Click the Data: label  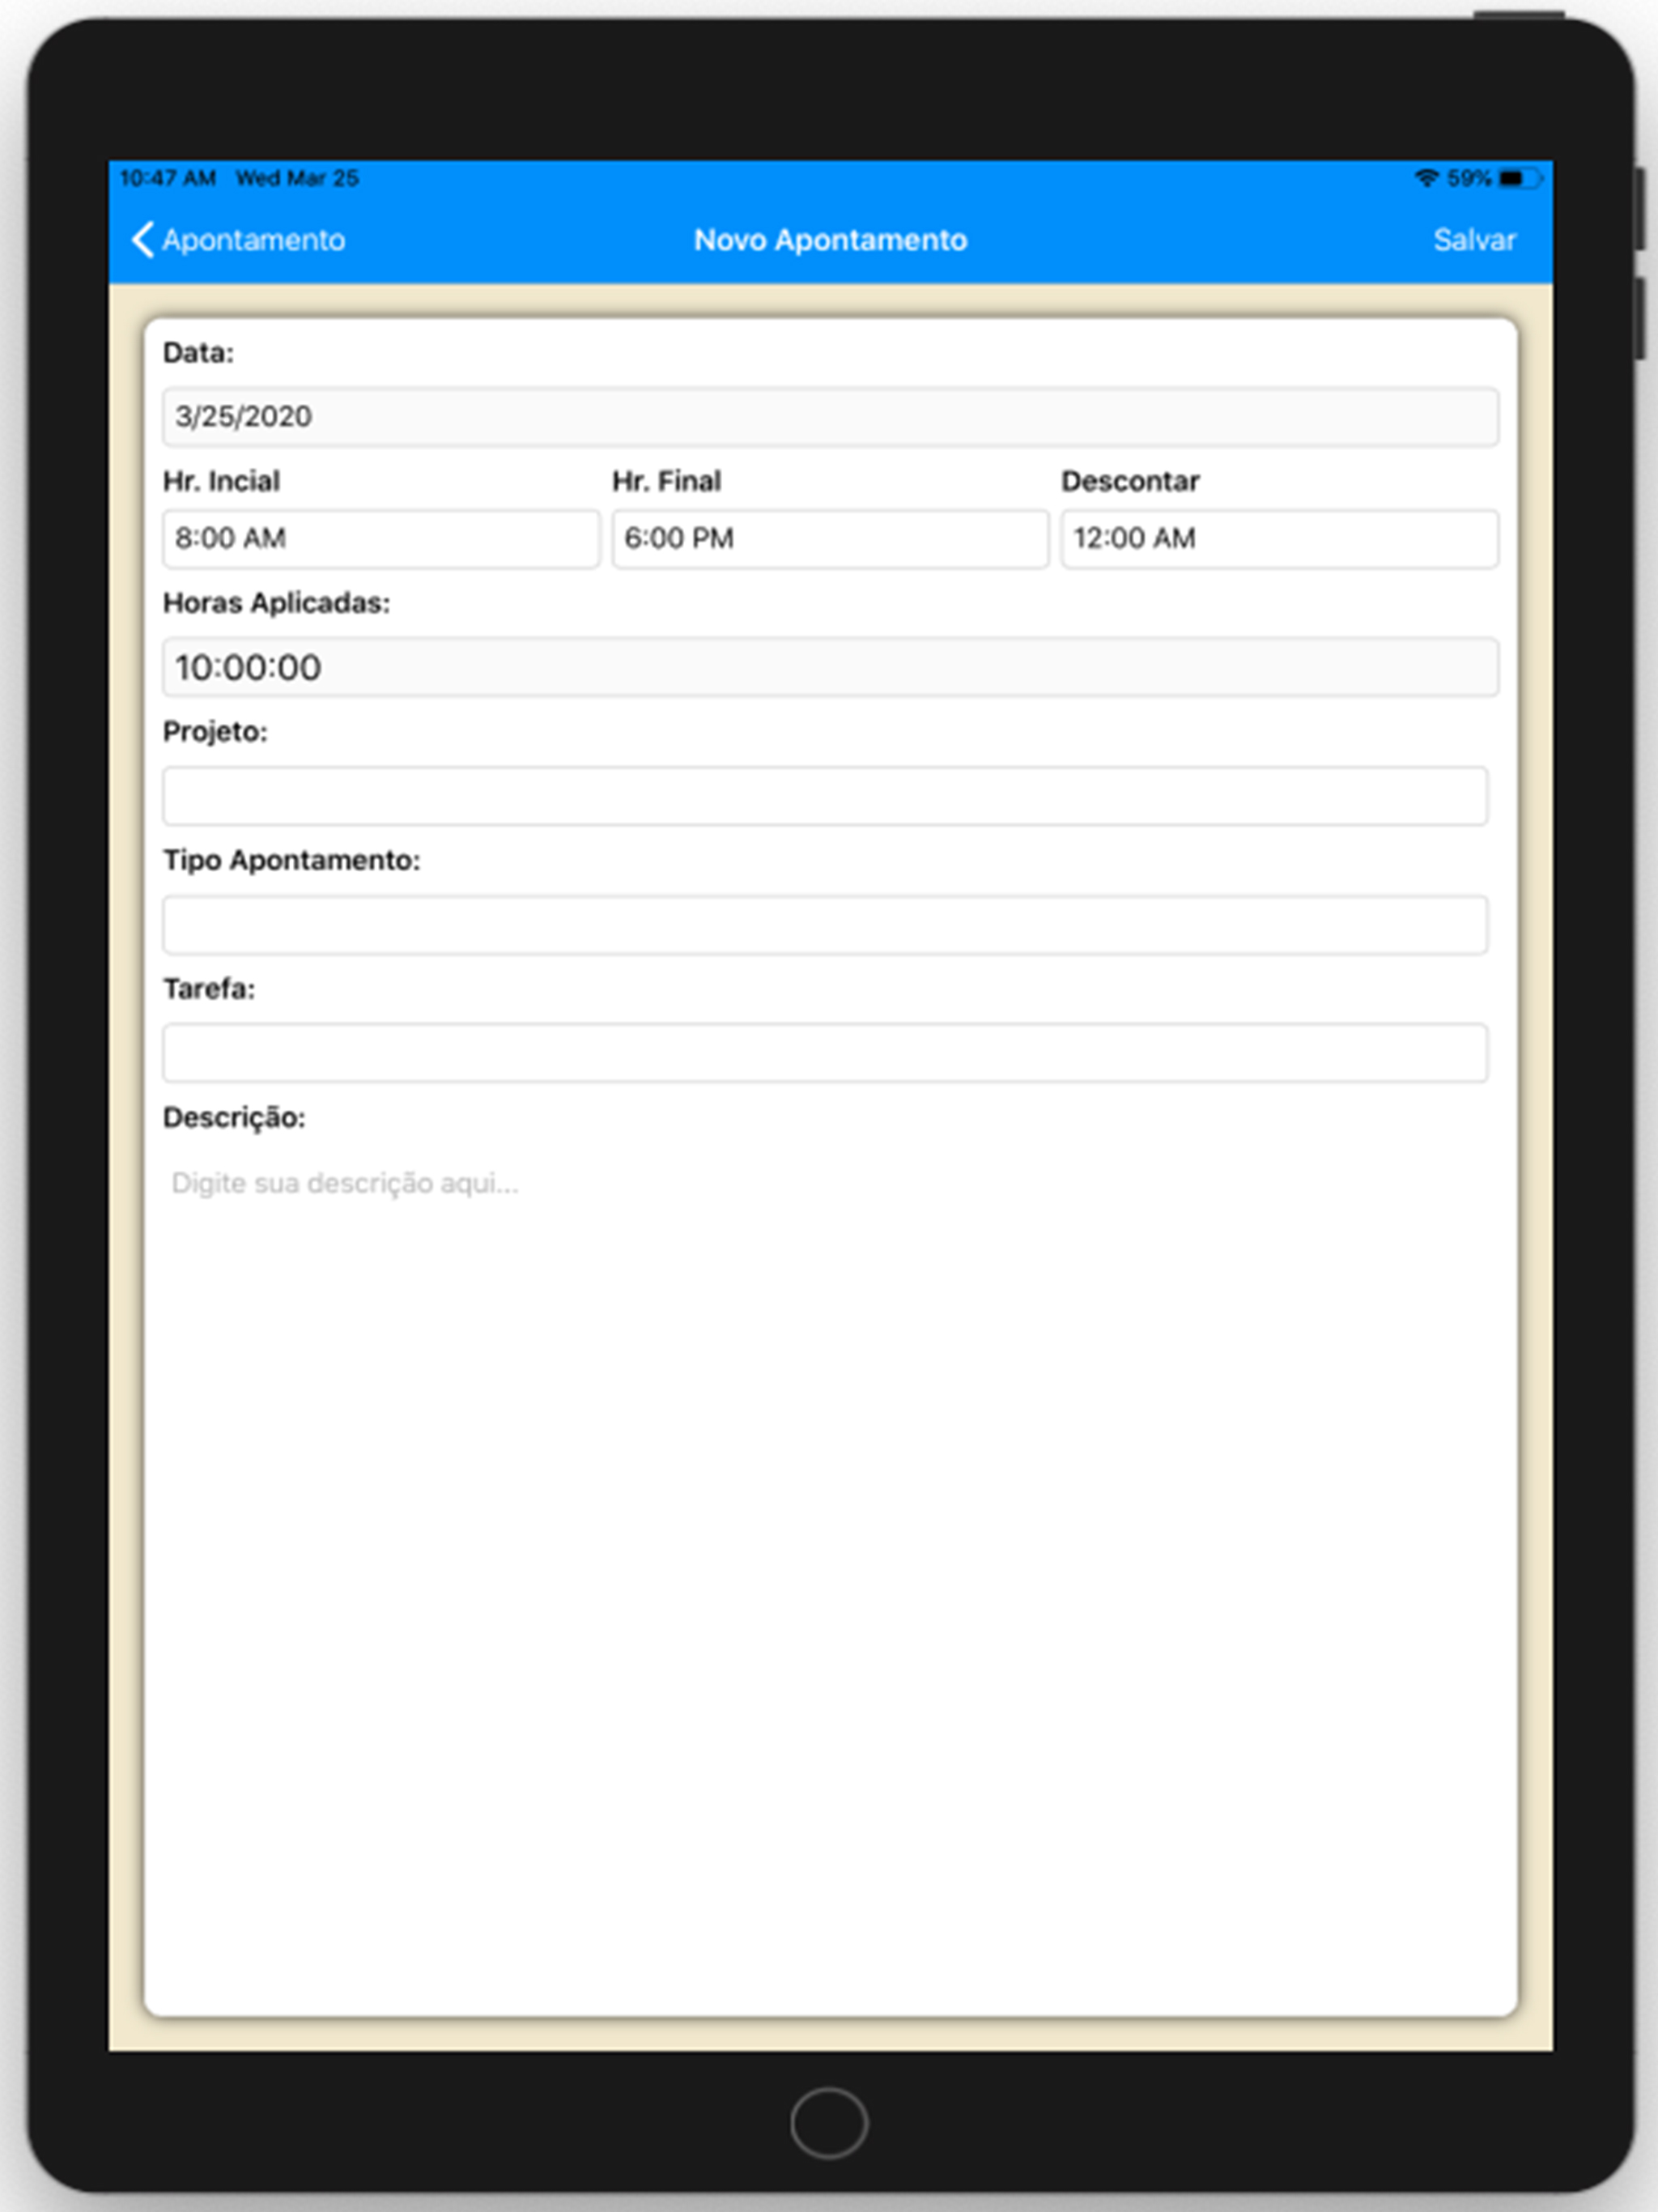coord(198,352)
